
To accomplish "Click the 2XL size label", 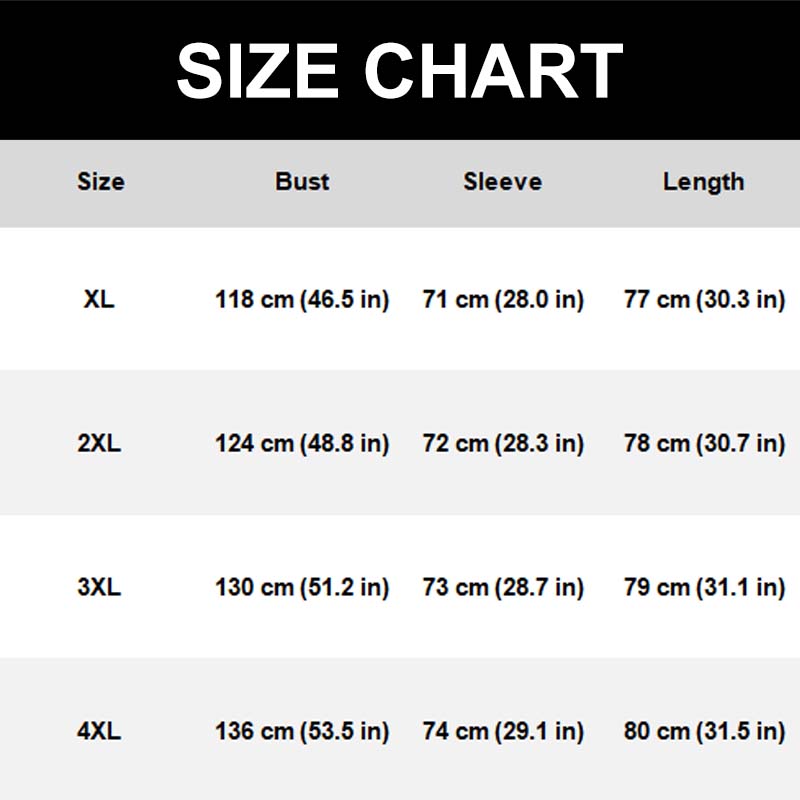I will pos(99,443).
